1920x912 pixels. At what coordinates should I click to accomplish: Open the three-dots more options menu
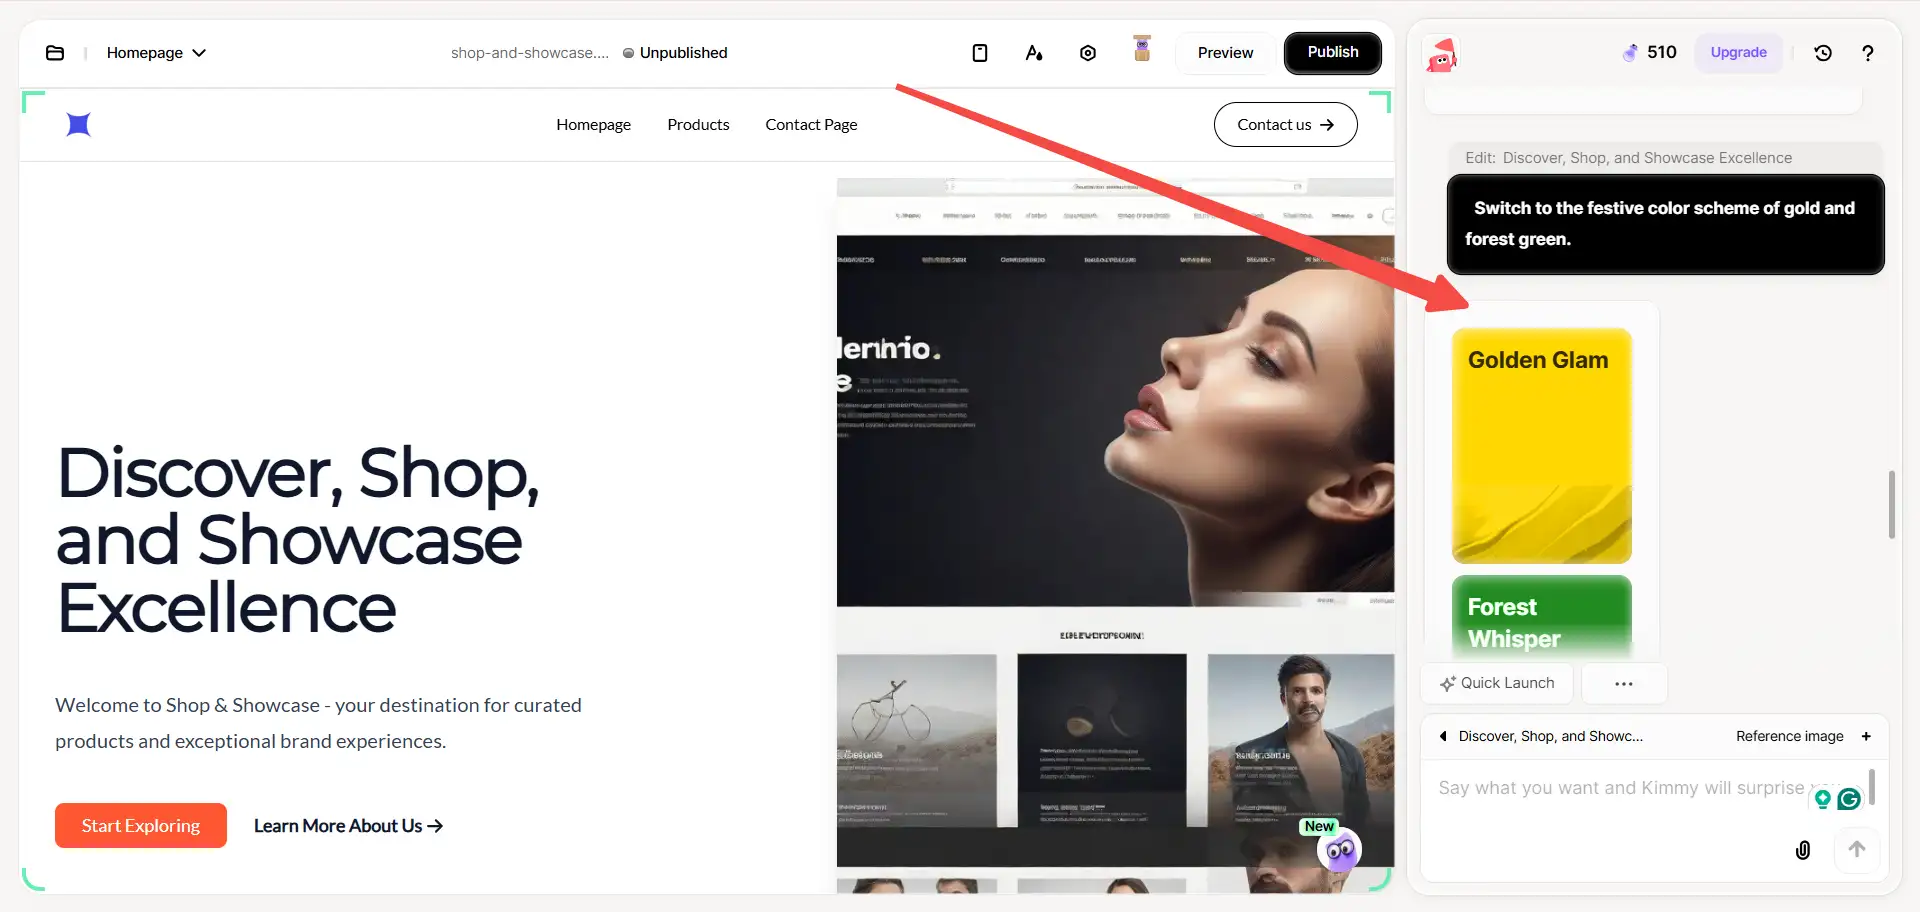tap(1623, 684)
